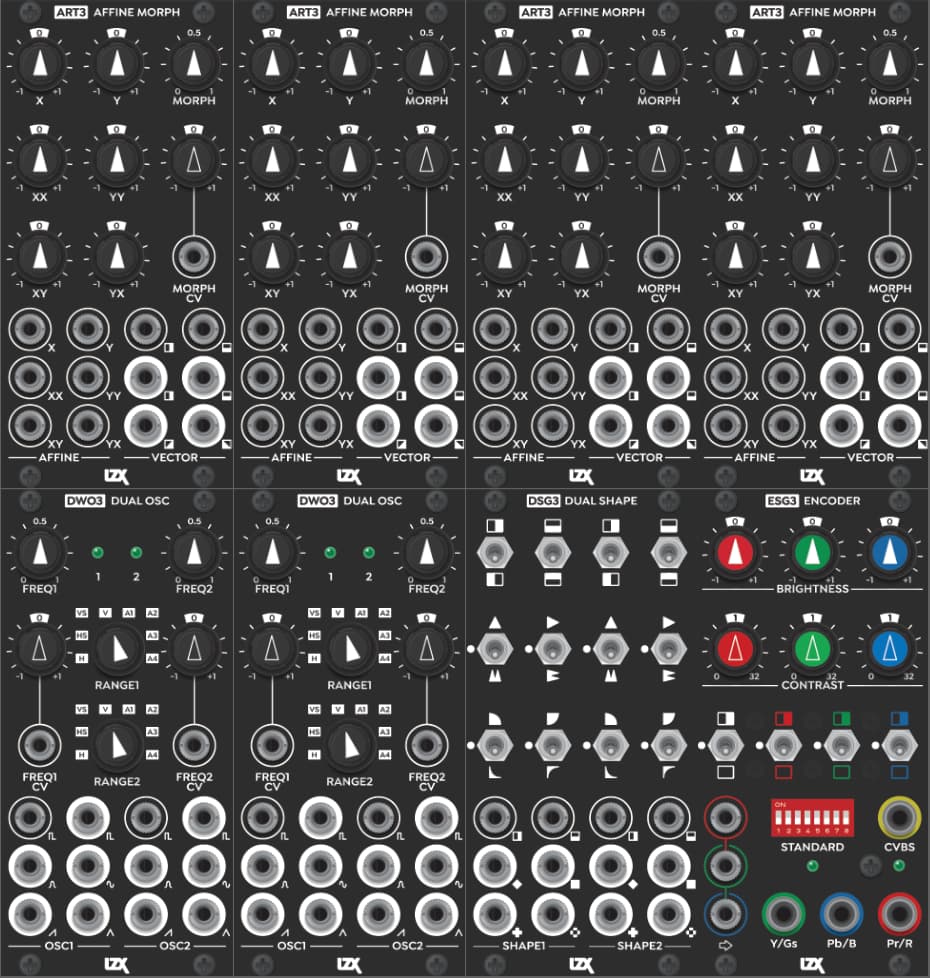
Task: Flip the leftmost toggle in the DSG3 middle row
Action: [x=495, y=649]
